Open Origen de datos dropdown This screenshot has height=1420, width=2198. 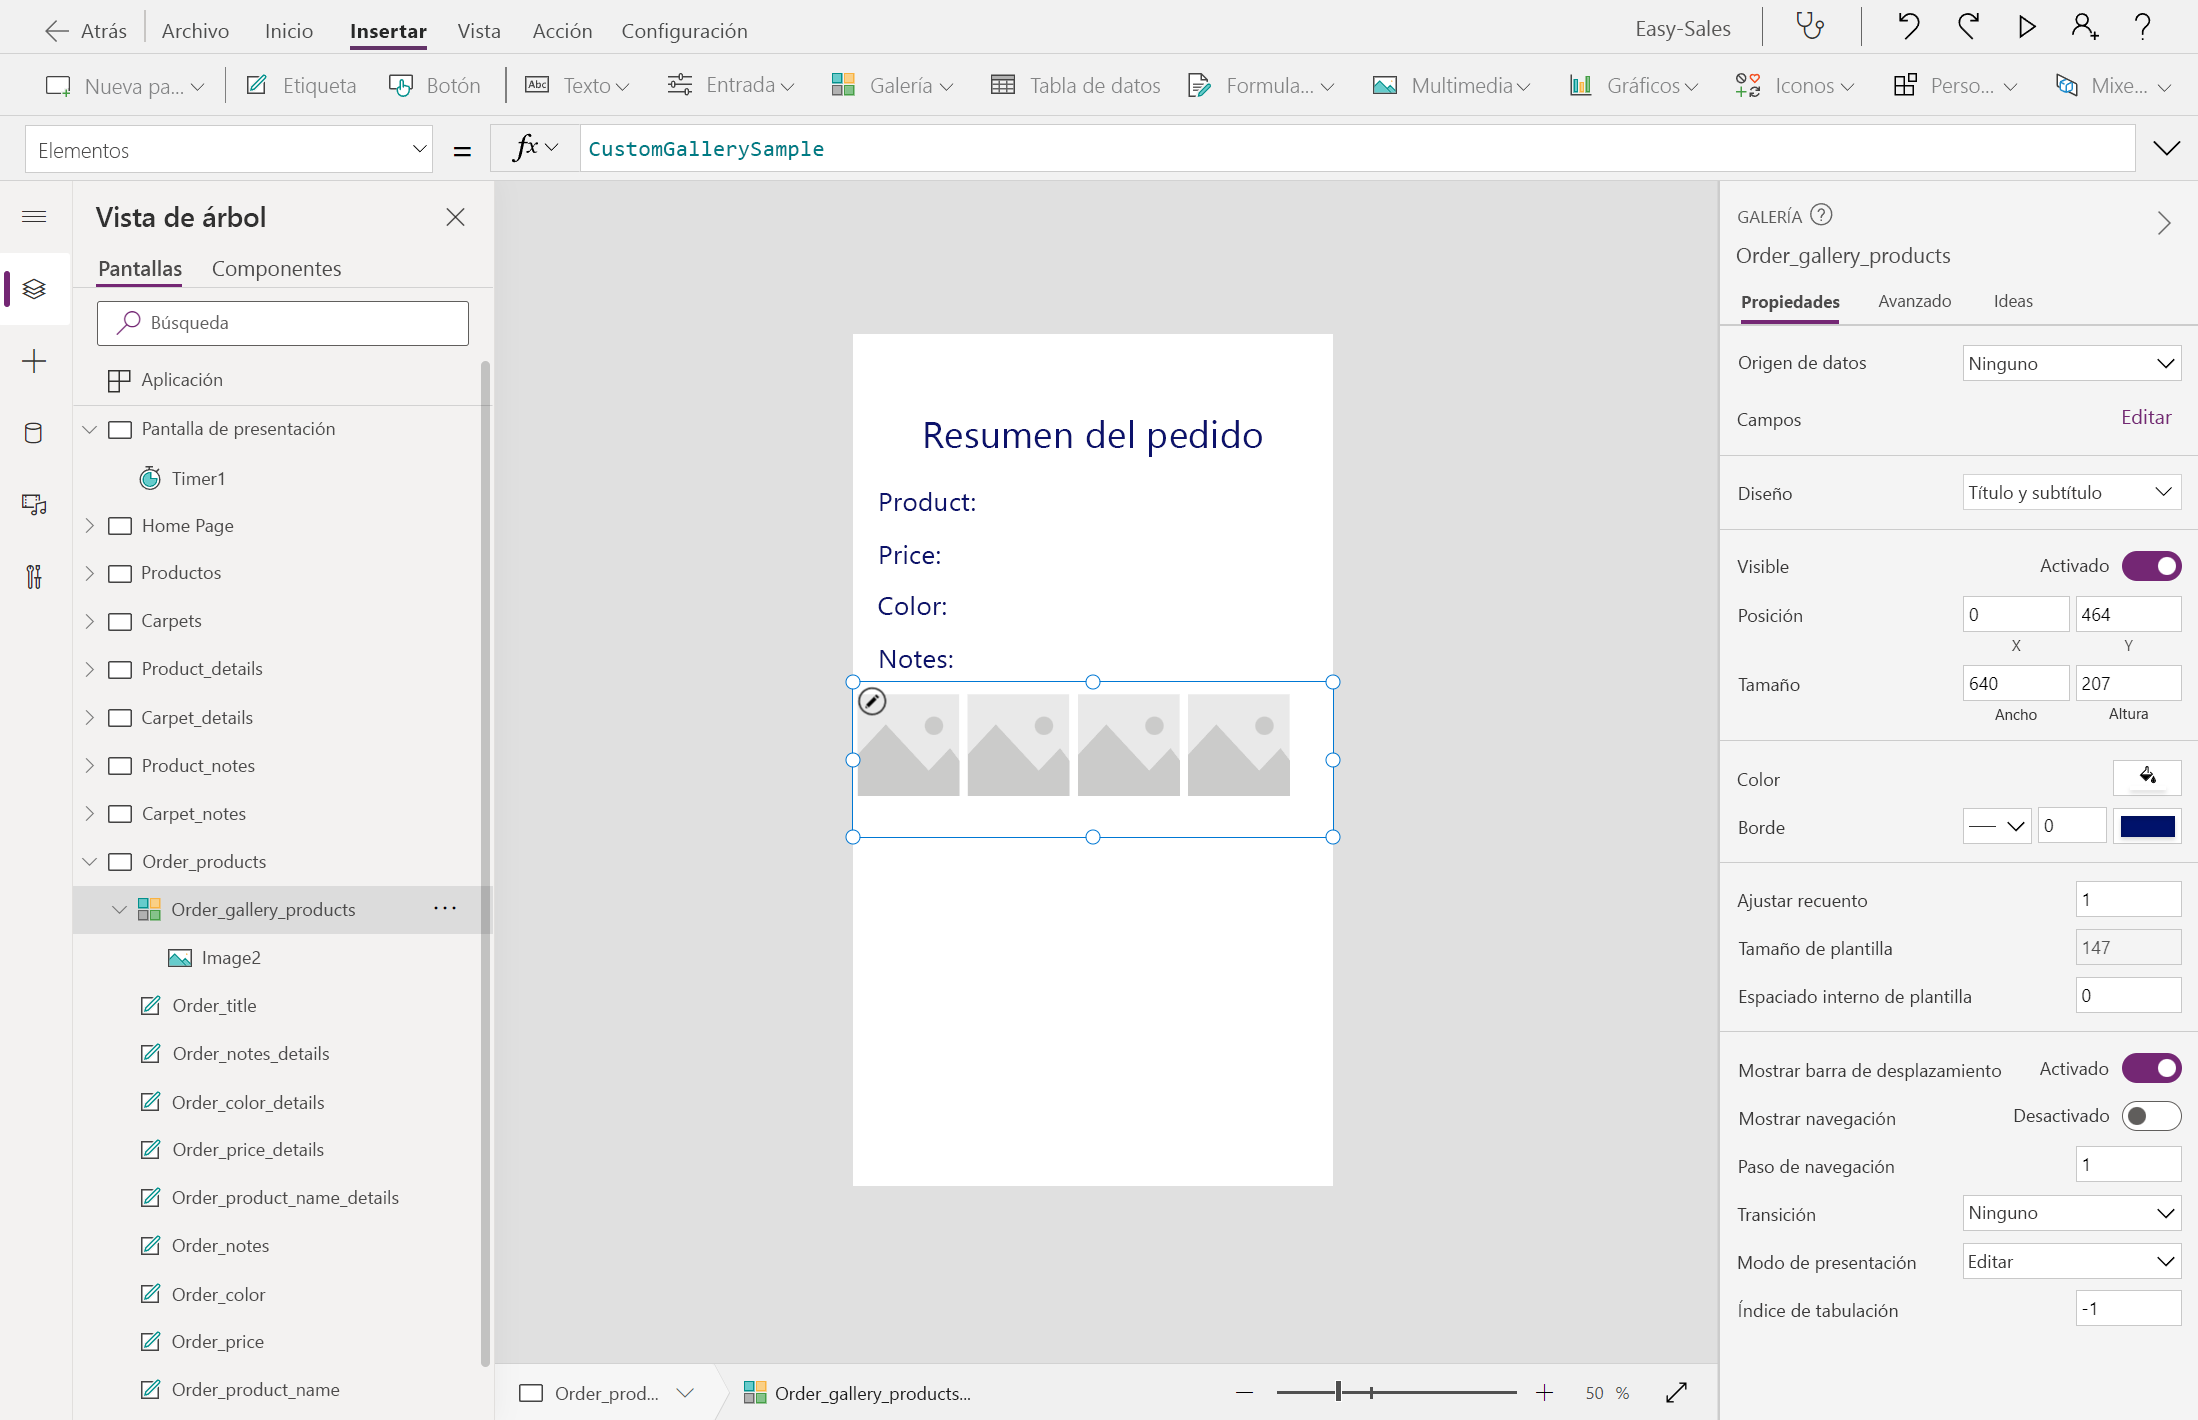pyautogui.click(x=2071, y=363)
